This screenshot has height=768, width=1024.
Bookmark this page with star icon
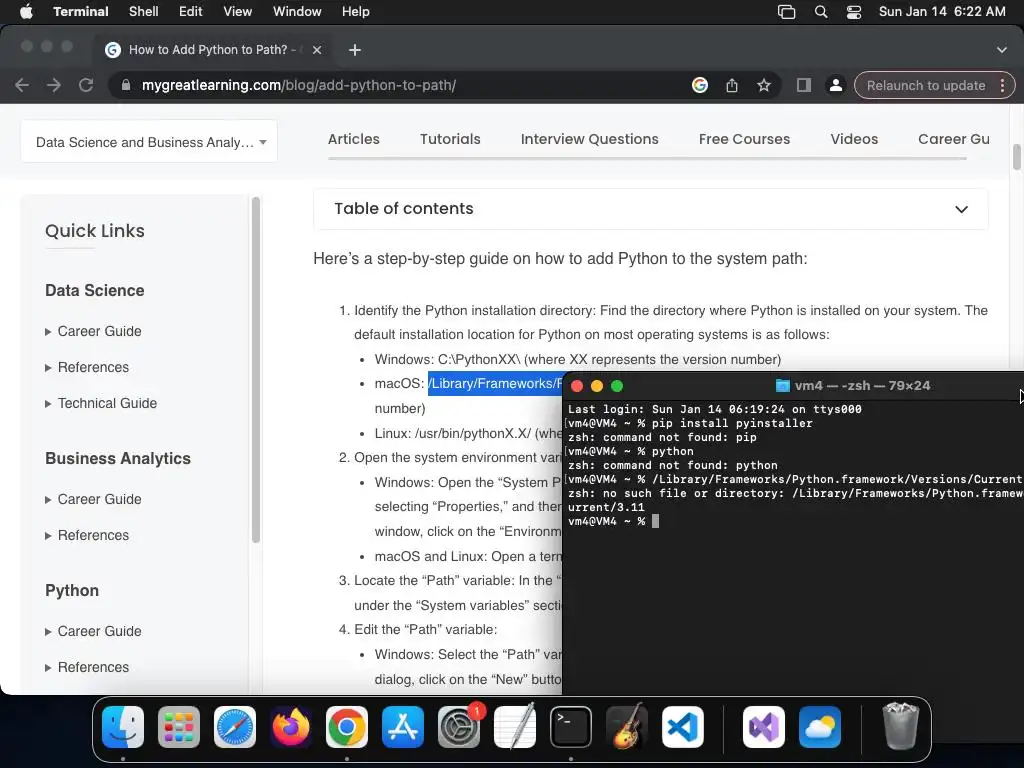coord(763,86)
